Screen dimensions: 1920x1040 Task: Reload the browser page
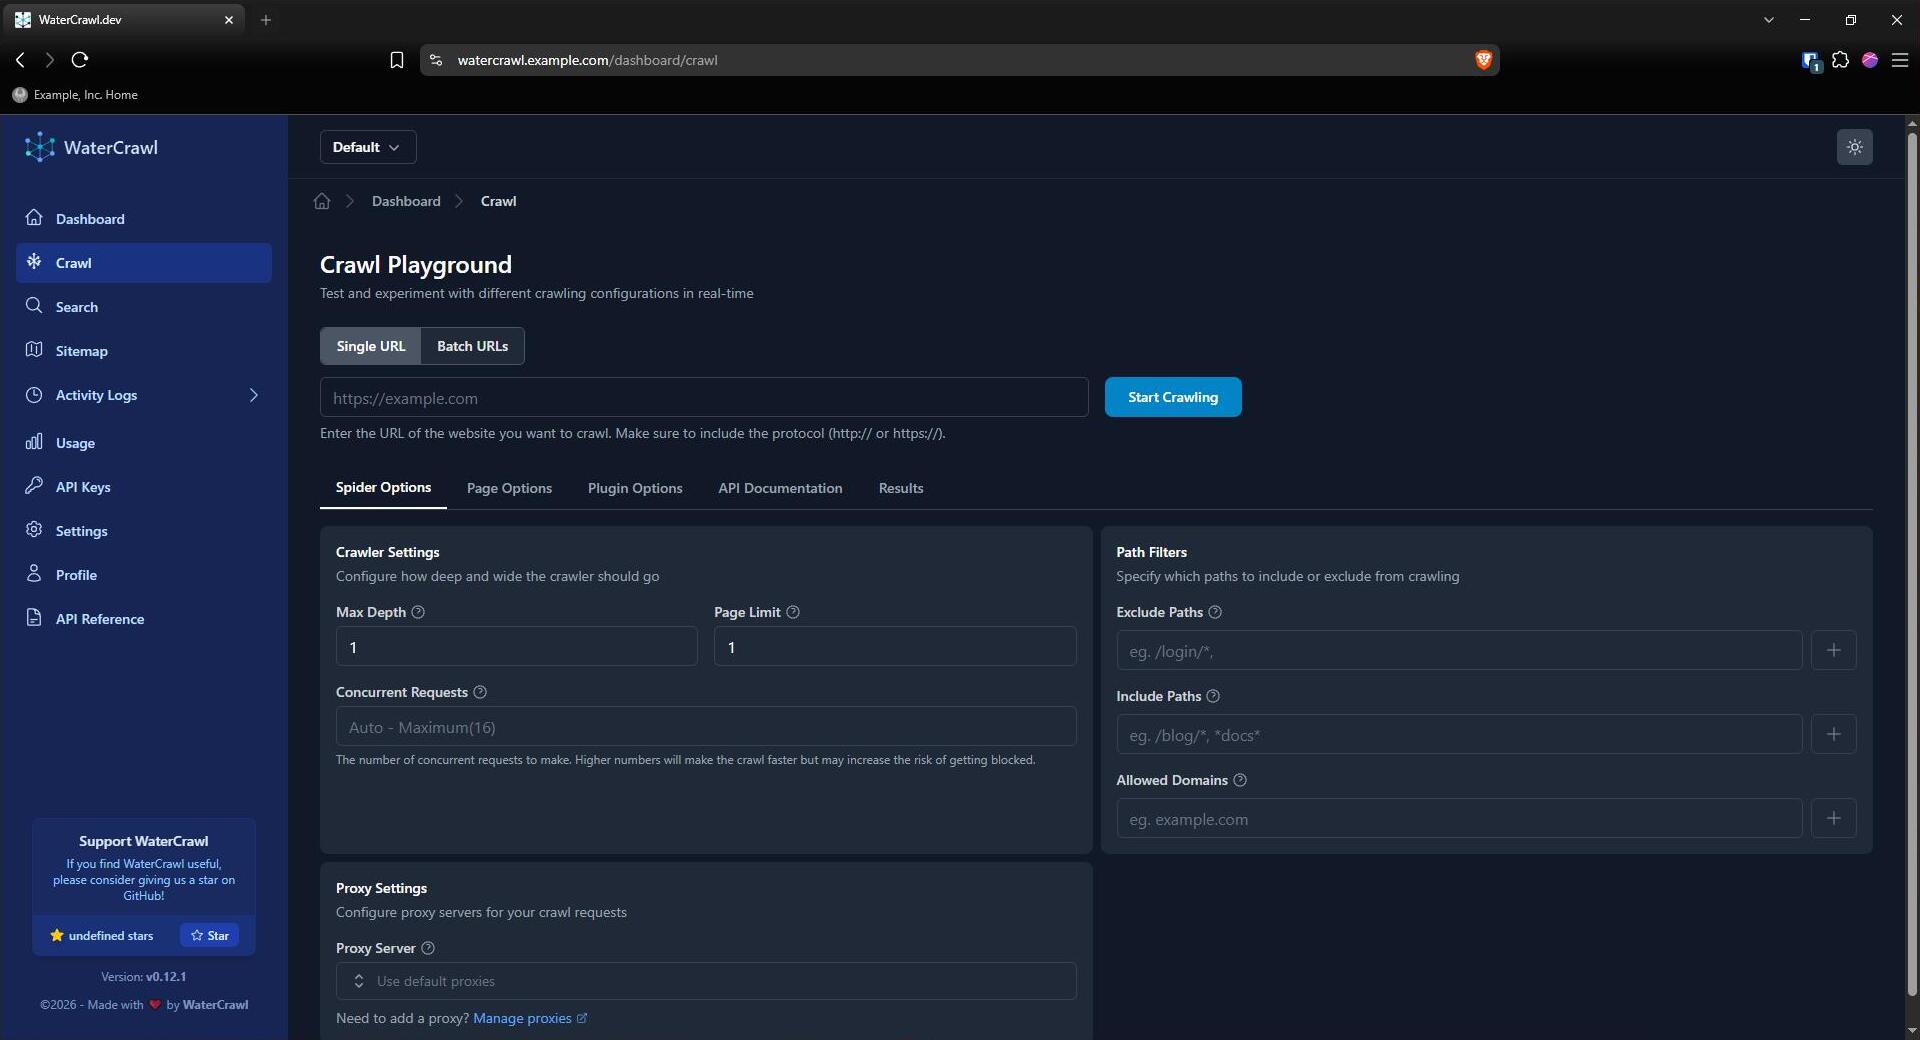(x=80, y=60)
